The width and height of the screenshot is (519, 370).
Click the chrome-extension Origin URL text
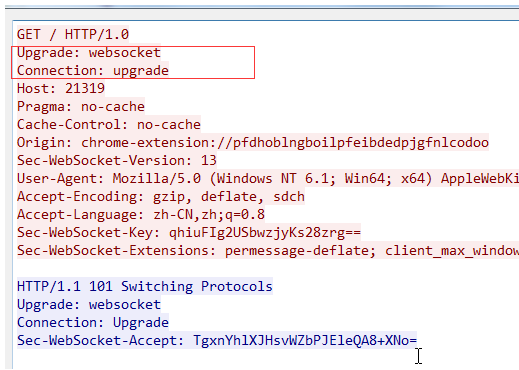(285, 142)
